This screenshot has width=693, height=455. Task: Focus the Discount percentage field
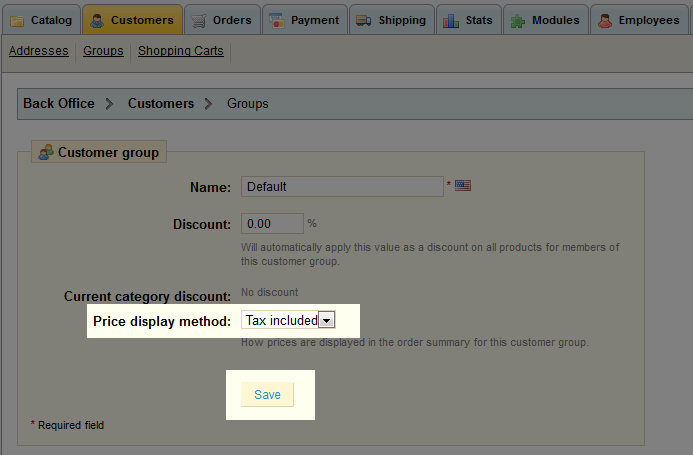272,224
